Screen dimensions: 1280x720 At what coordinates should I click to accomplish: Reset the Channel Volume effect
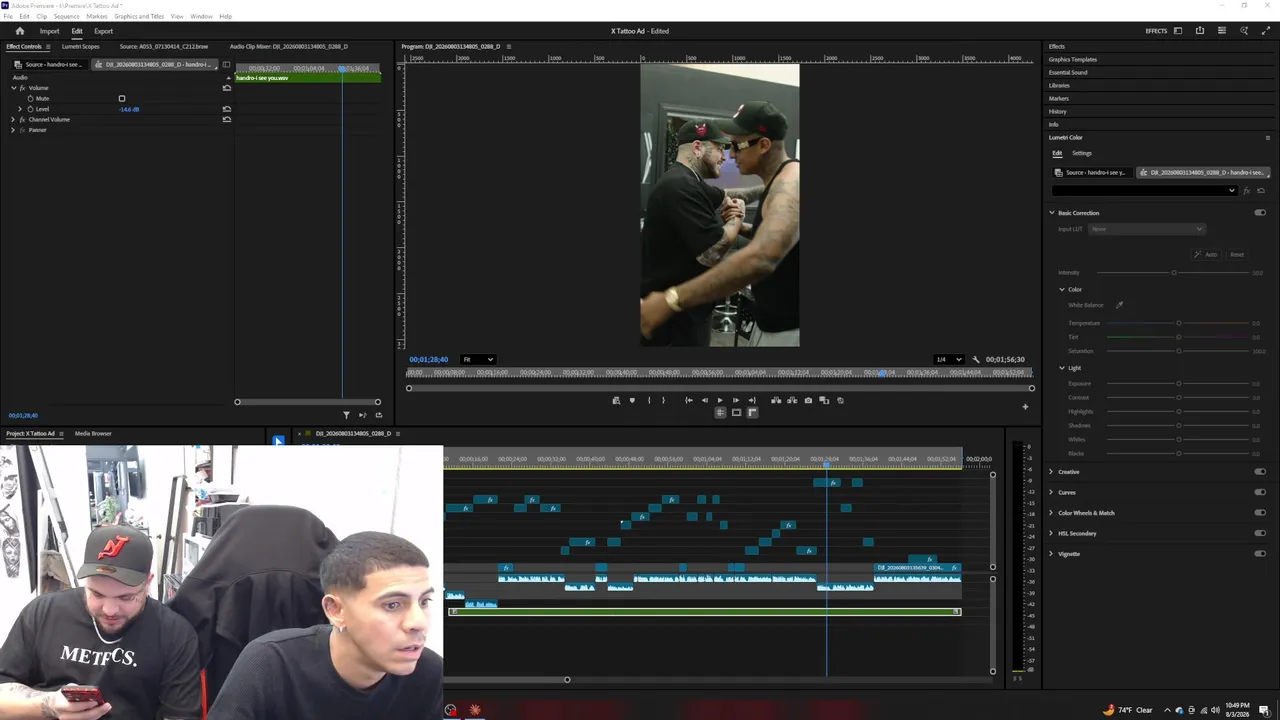pyautogui.click(x=227, y=119)
